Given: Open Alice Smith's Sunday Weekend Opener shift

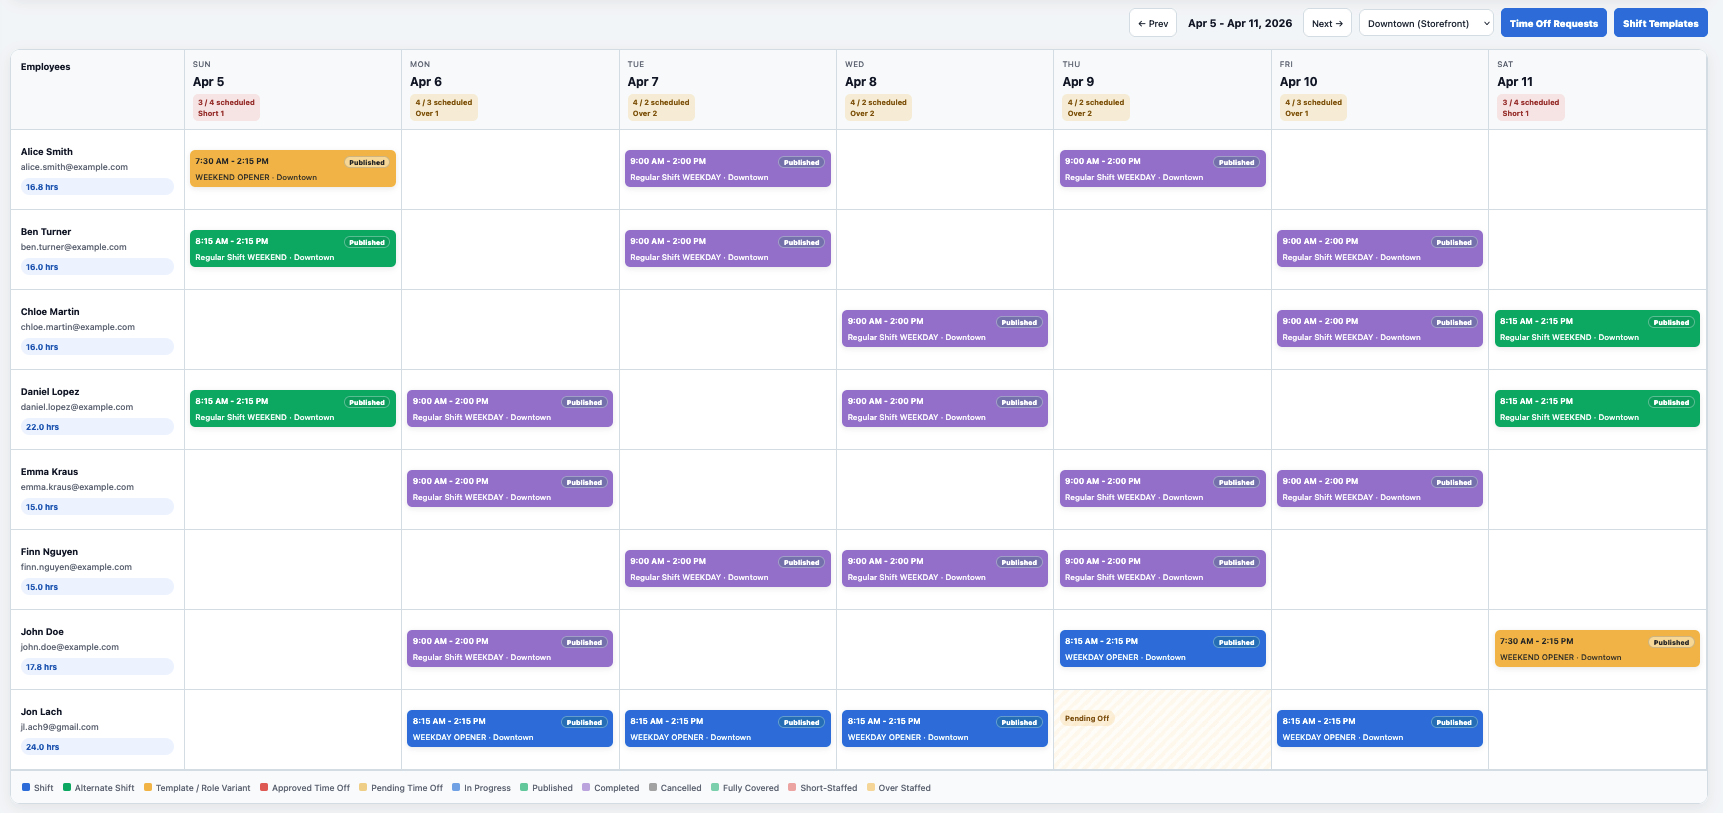Looking at the screenshot, I should [293, 168].
